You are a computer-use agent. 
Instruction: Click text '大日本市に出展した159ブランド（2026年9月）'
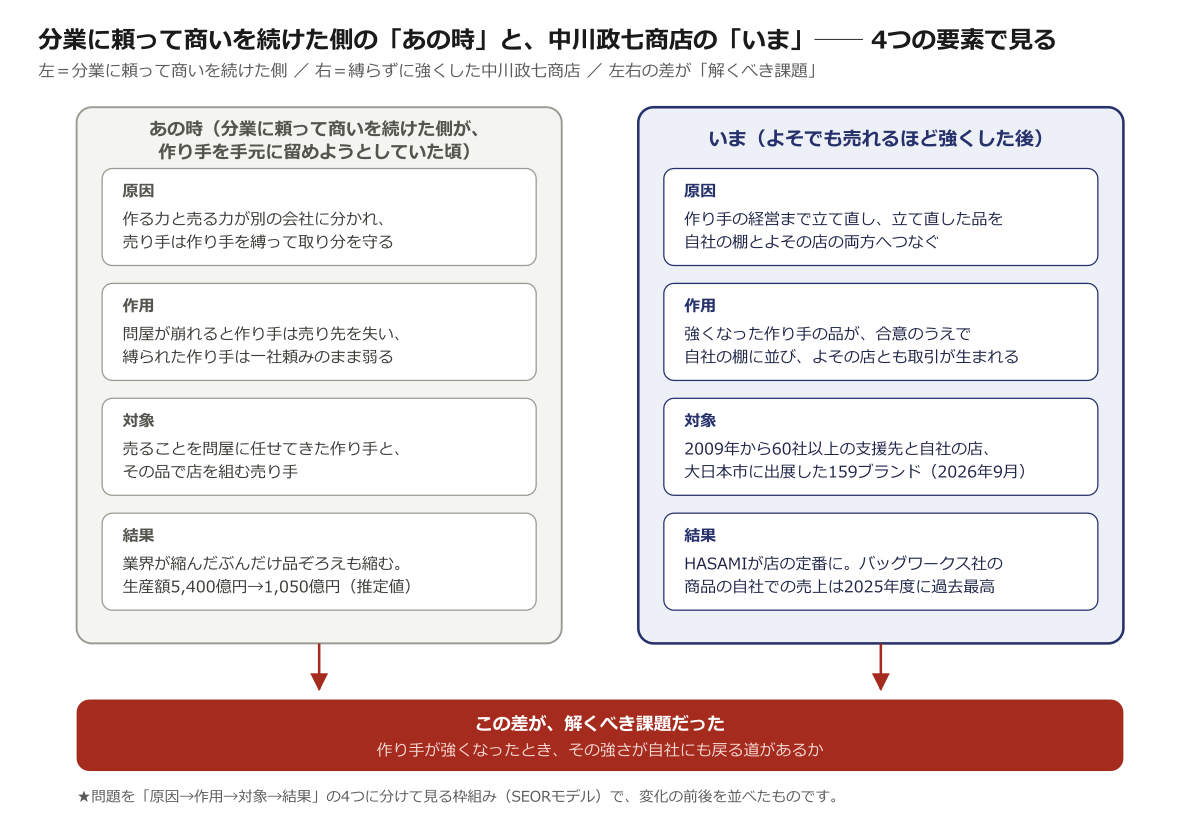click(856, 472)
